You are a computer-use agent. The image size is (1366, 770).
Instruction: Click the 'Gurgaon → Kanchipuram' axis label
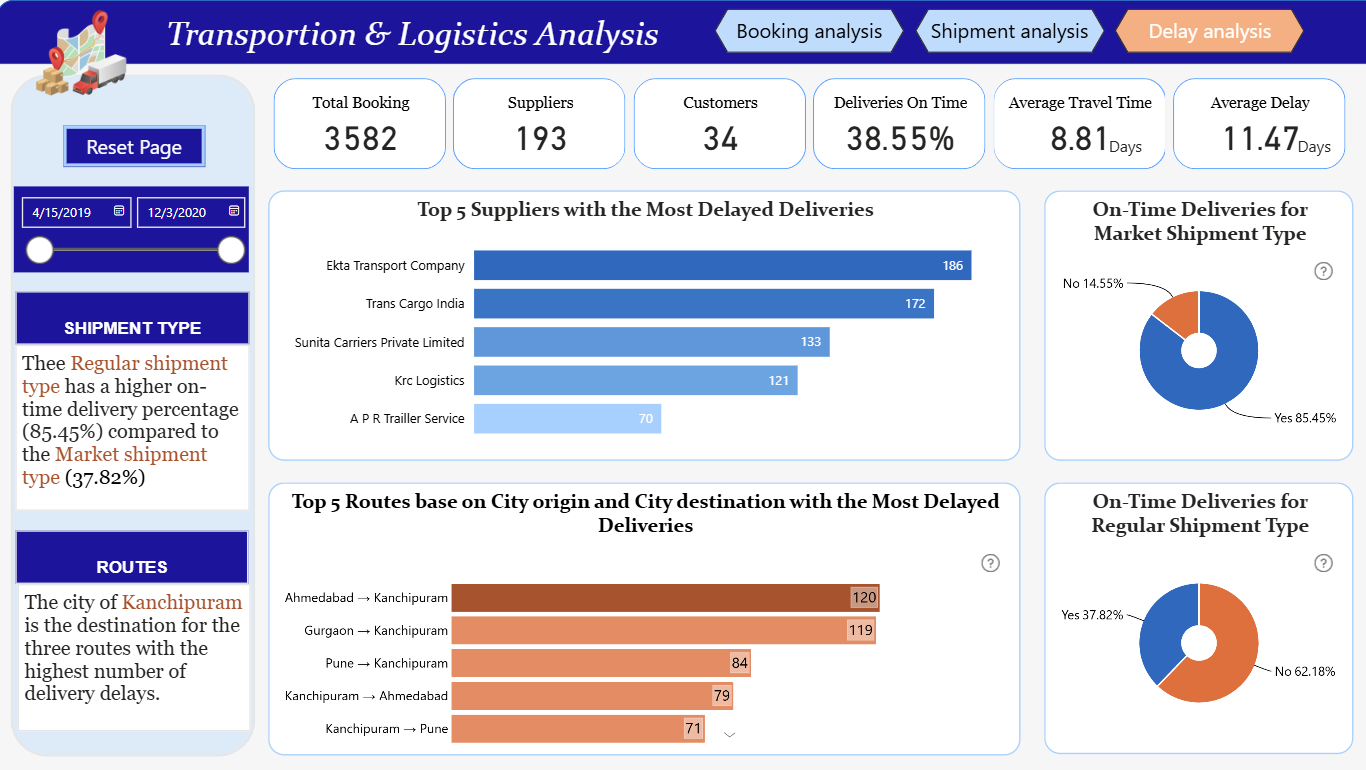pos(376,631)
